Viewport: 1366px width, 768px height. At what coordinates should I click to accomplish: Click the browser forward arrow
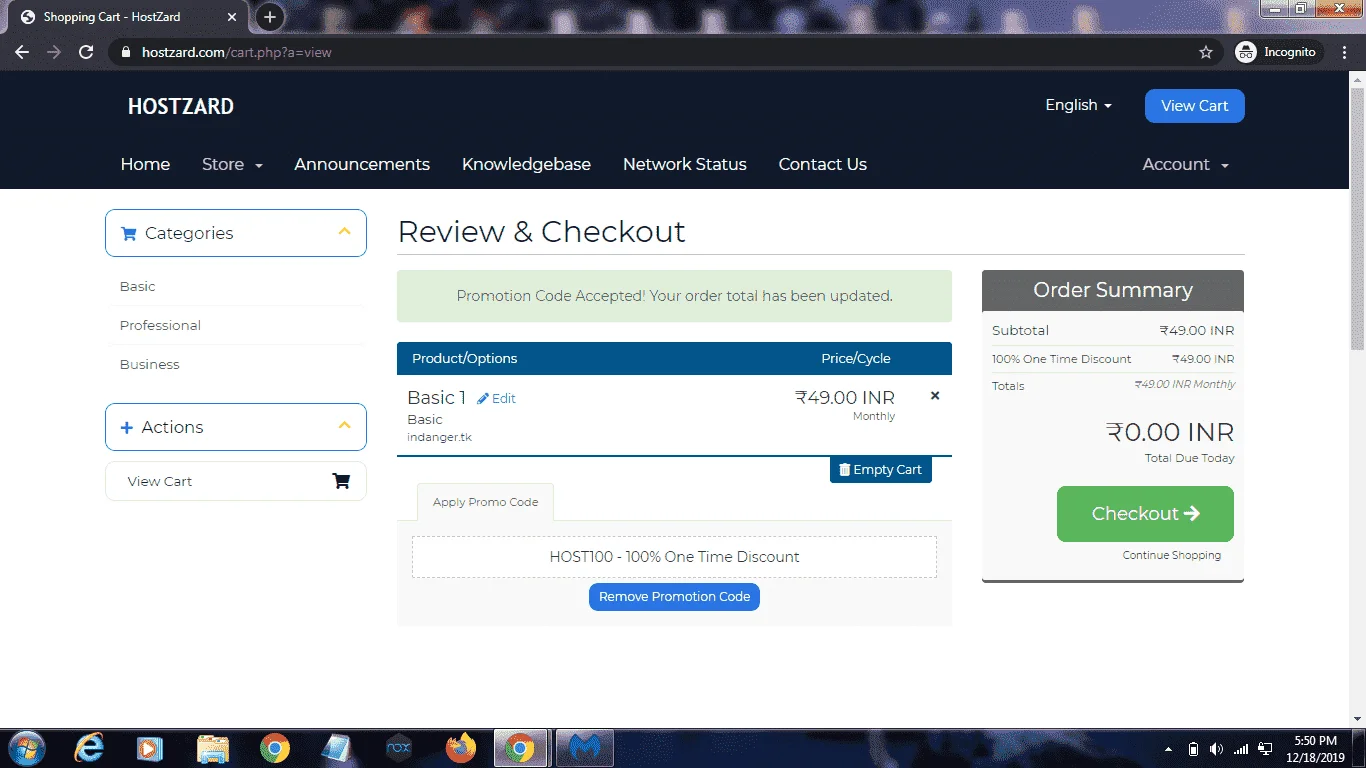54,52
